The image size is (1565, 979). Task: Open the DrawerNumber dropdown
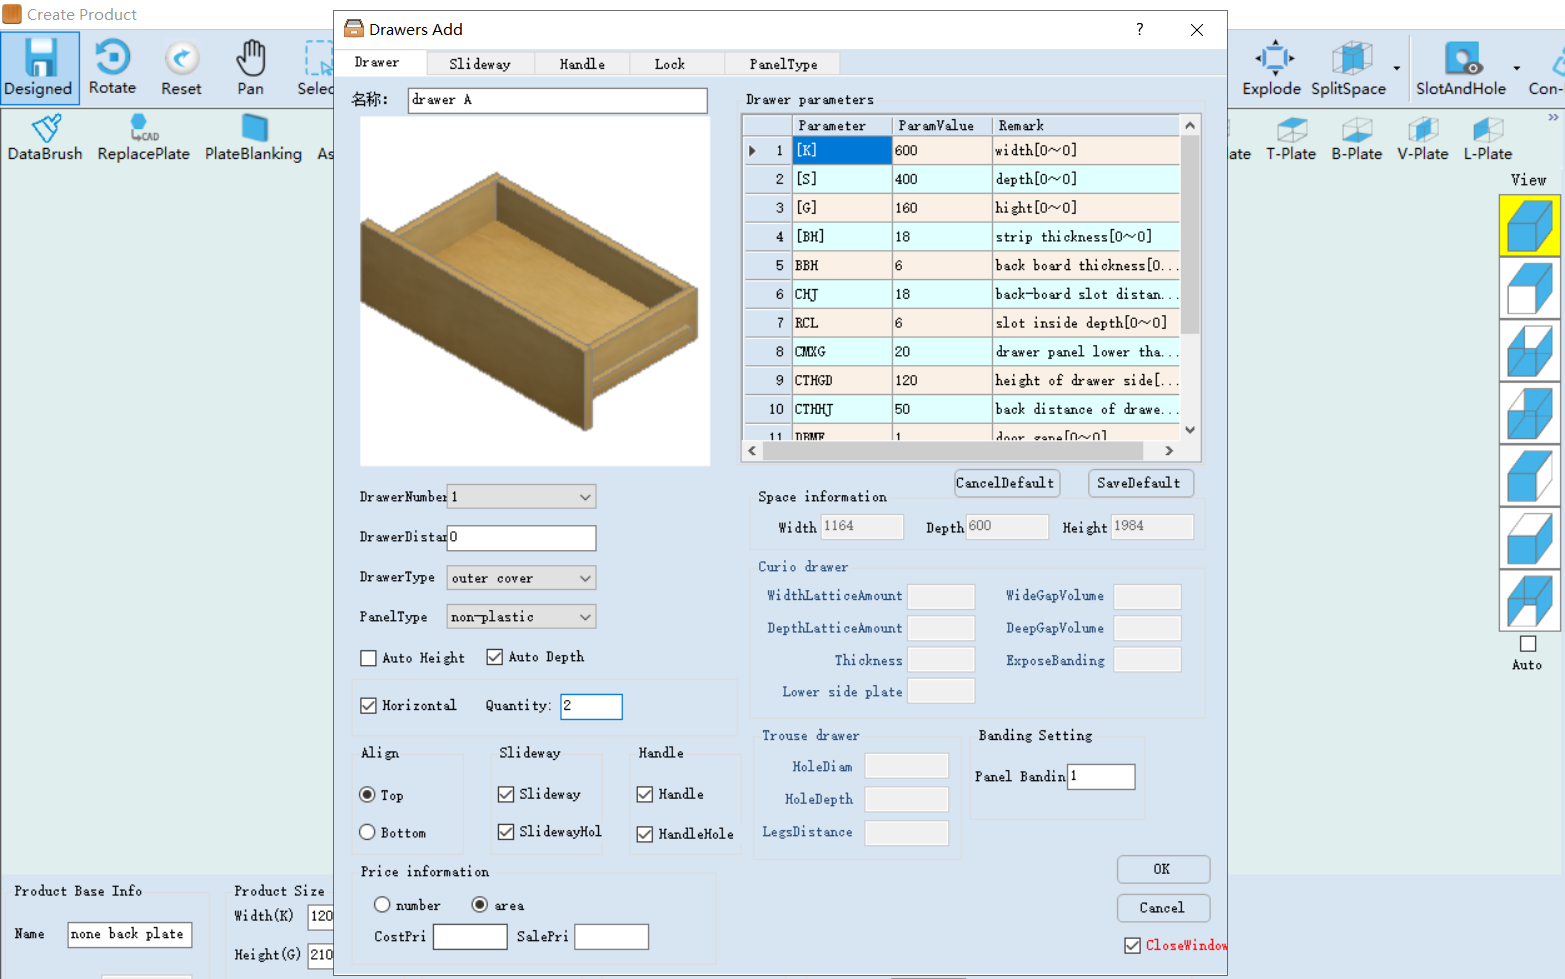pos(521,497)
